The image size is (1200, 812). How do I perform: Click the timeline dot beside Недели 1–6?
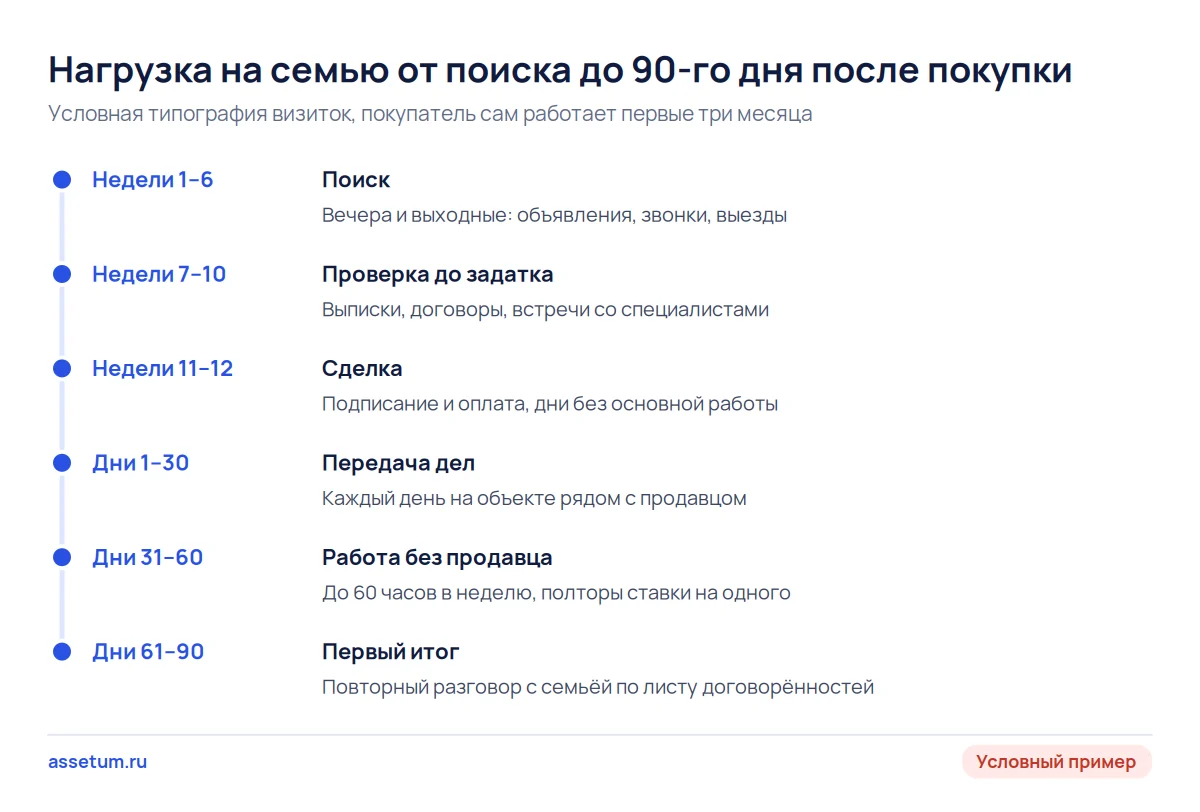[62, 180]
